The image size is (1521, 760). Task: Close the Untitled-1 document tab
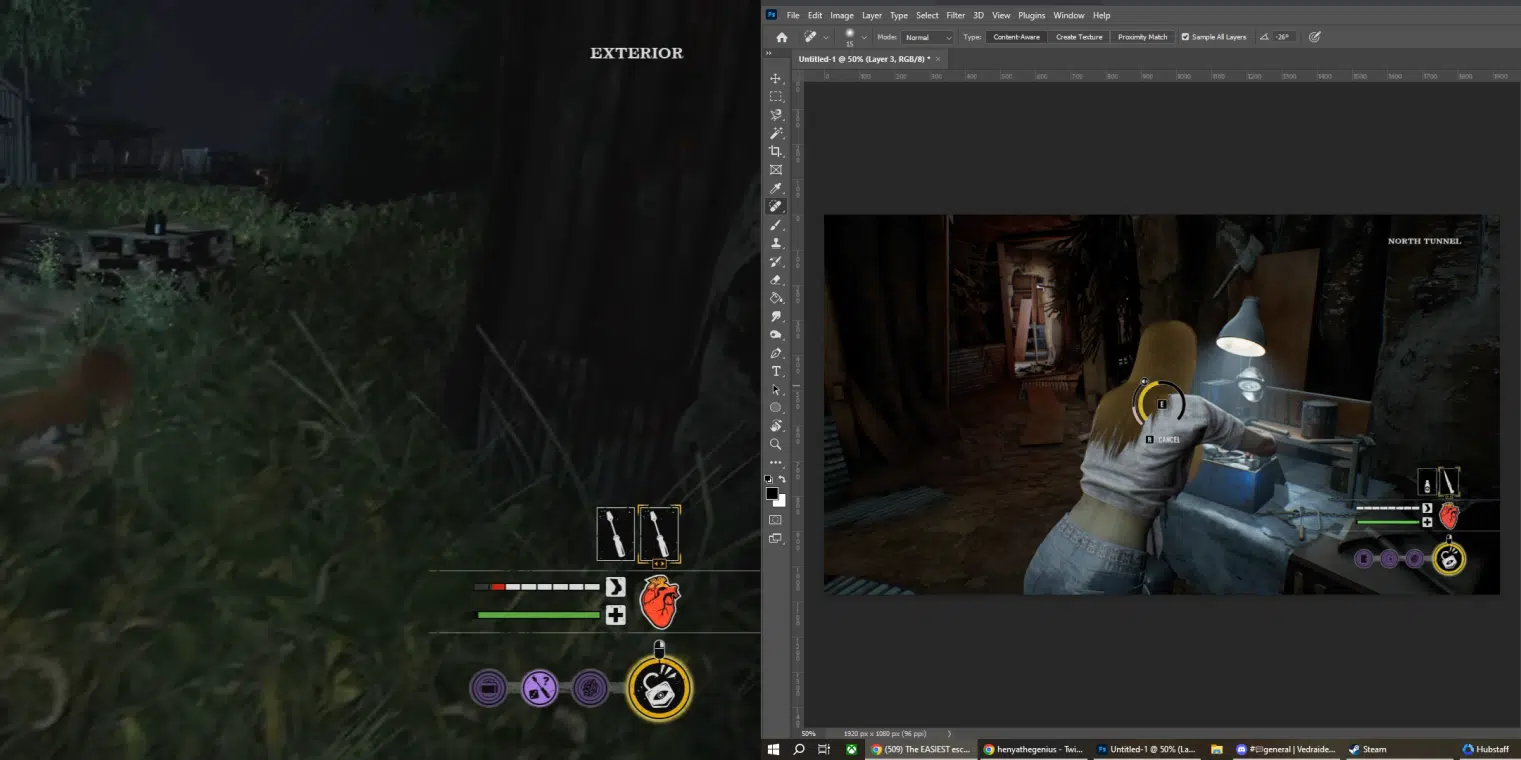937,59
